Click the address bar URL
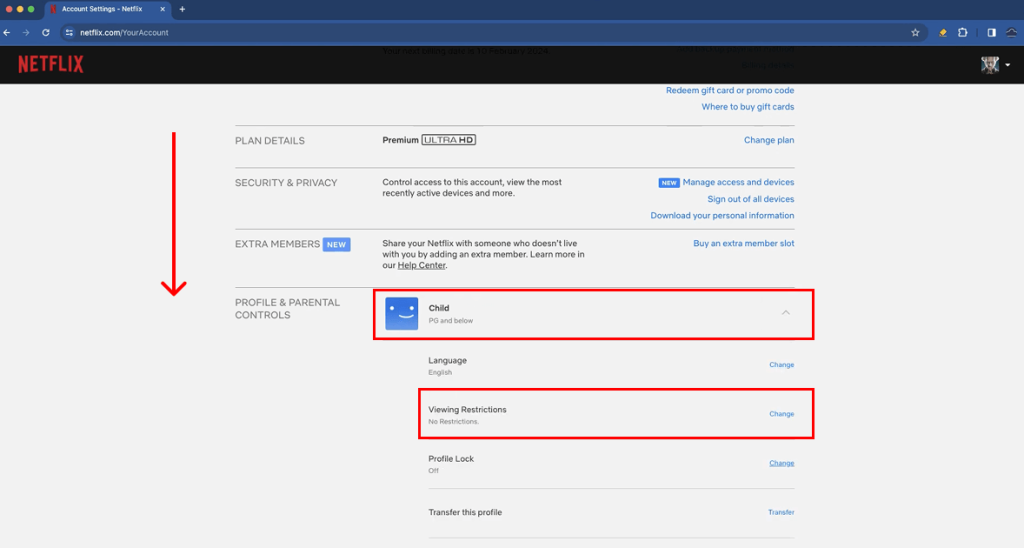 tap(124, 33)
